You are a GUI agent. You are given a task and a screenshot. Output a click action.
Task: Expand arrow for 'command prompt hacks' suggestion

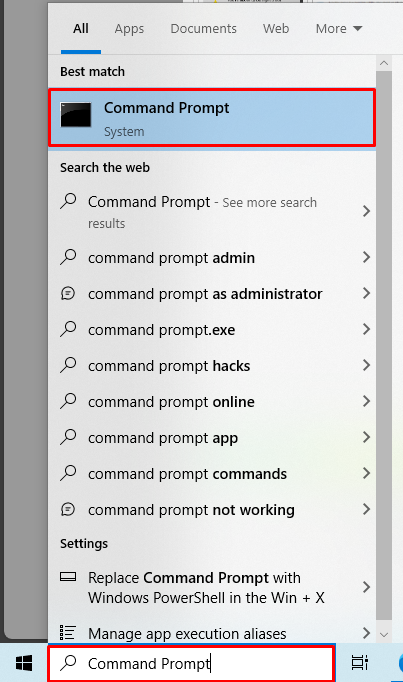[x=366, y=365]
